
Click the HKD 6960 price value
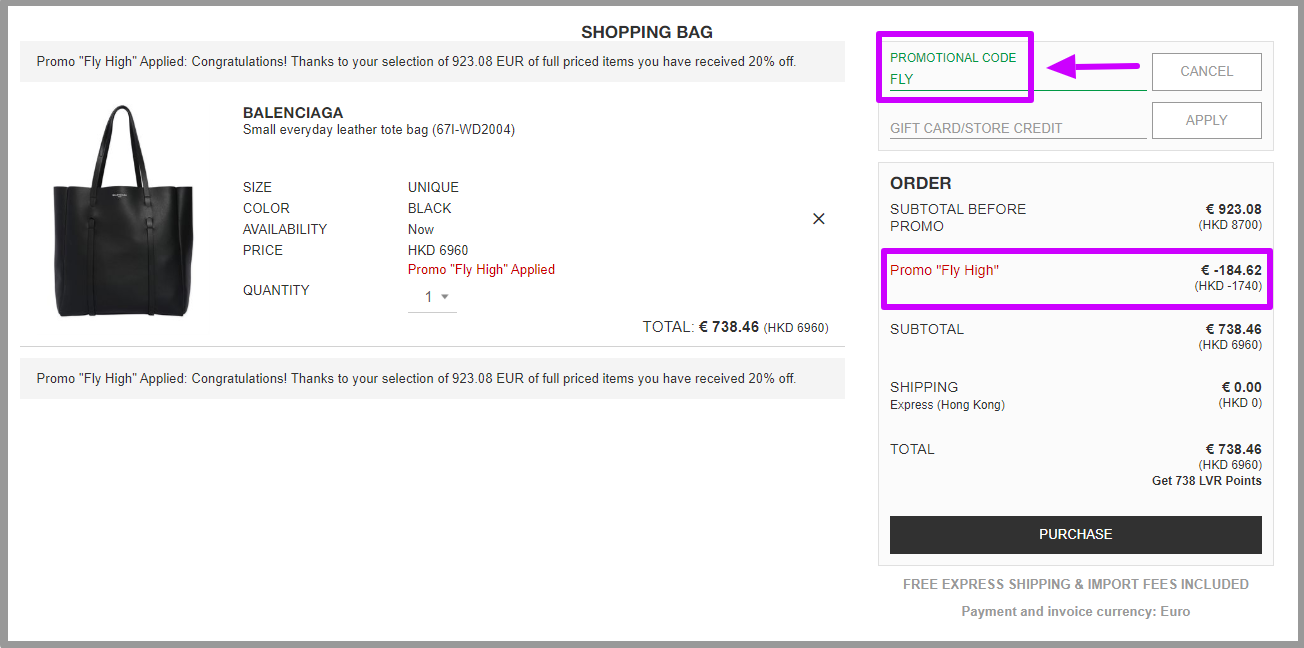(438, 250)
